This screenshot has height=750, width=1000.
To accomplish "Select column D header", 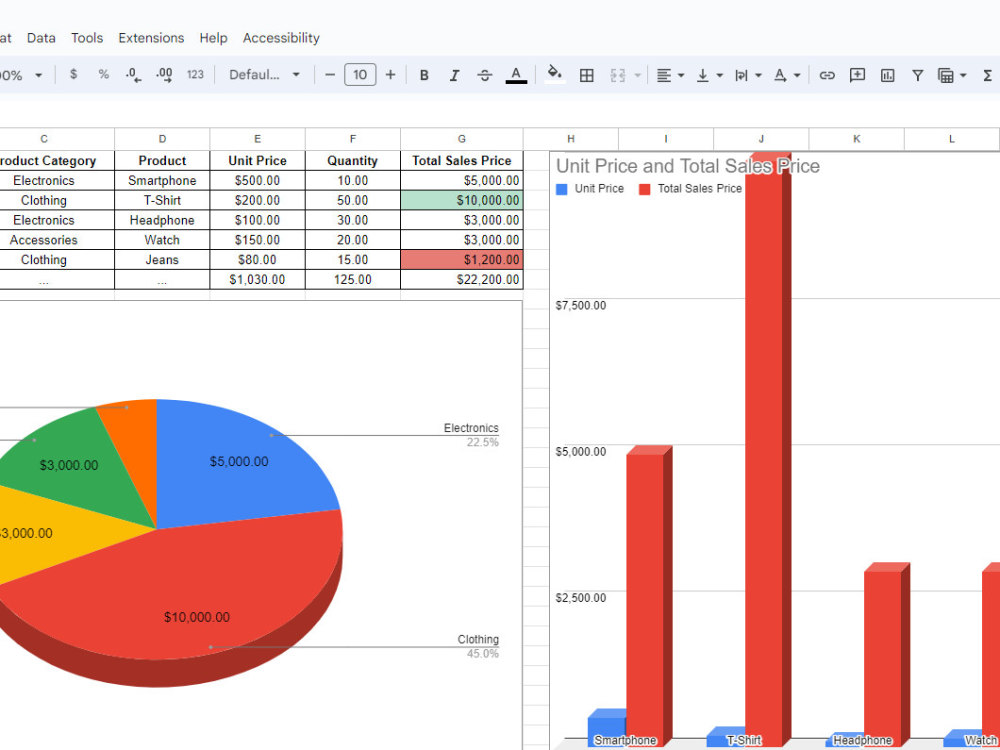I will (162, 139).
